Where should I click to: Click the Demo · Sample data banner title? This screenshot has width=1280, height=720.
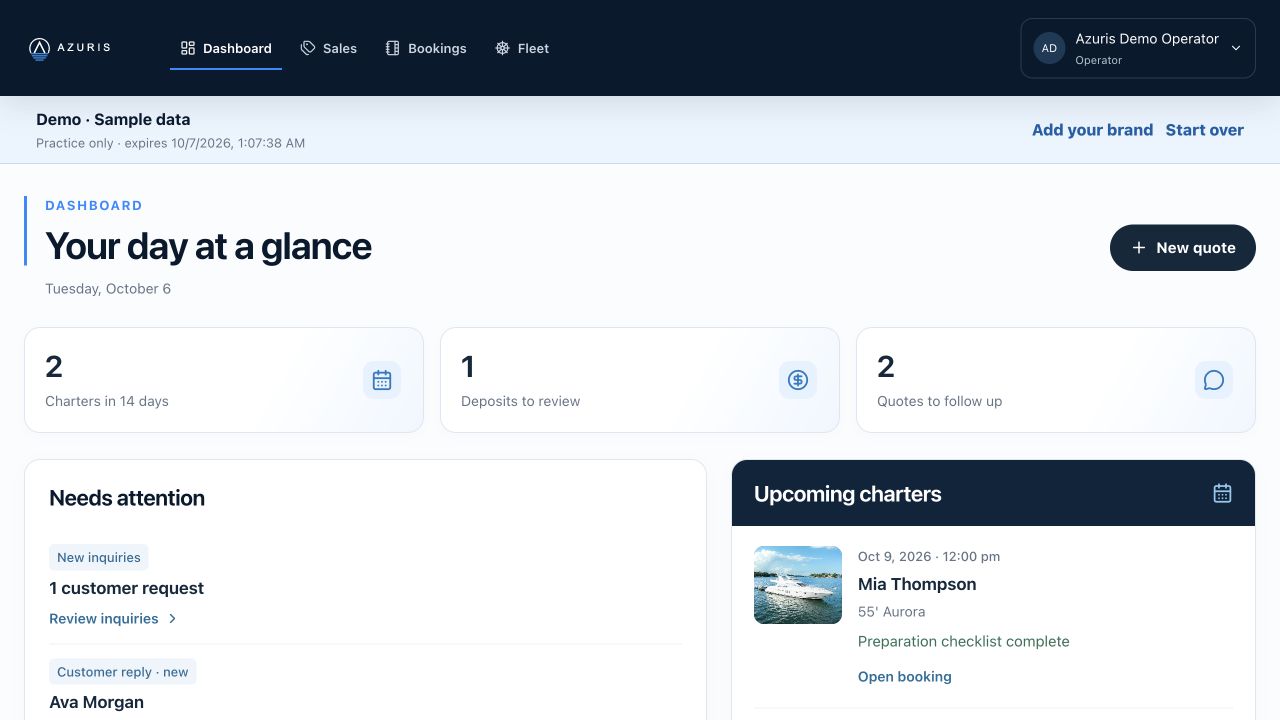113,119
